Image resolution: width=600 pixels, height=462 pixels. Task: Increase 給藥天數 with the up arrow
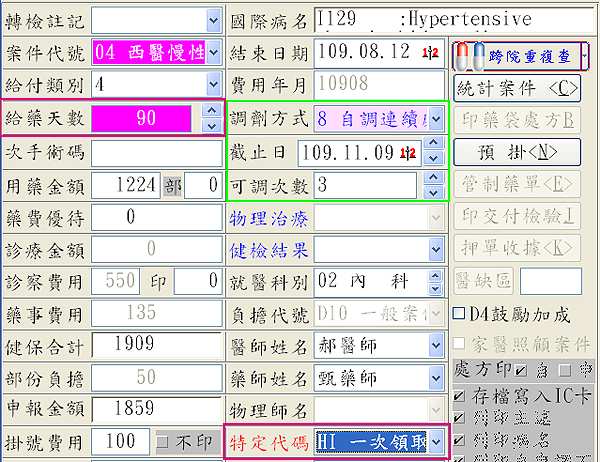click(211, 111)
